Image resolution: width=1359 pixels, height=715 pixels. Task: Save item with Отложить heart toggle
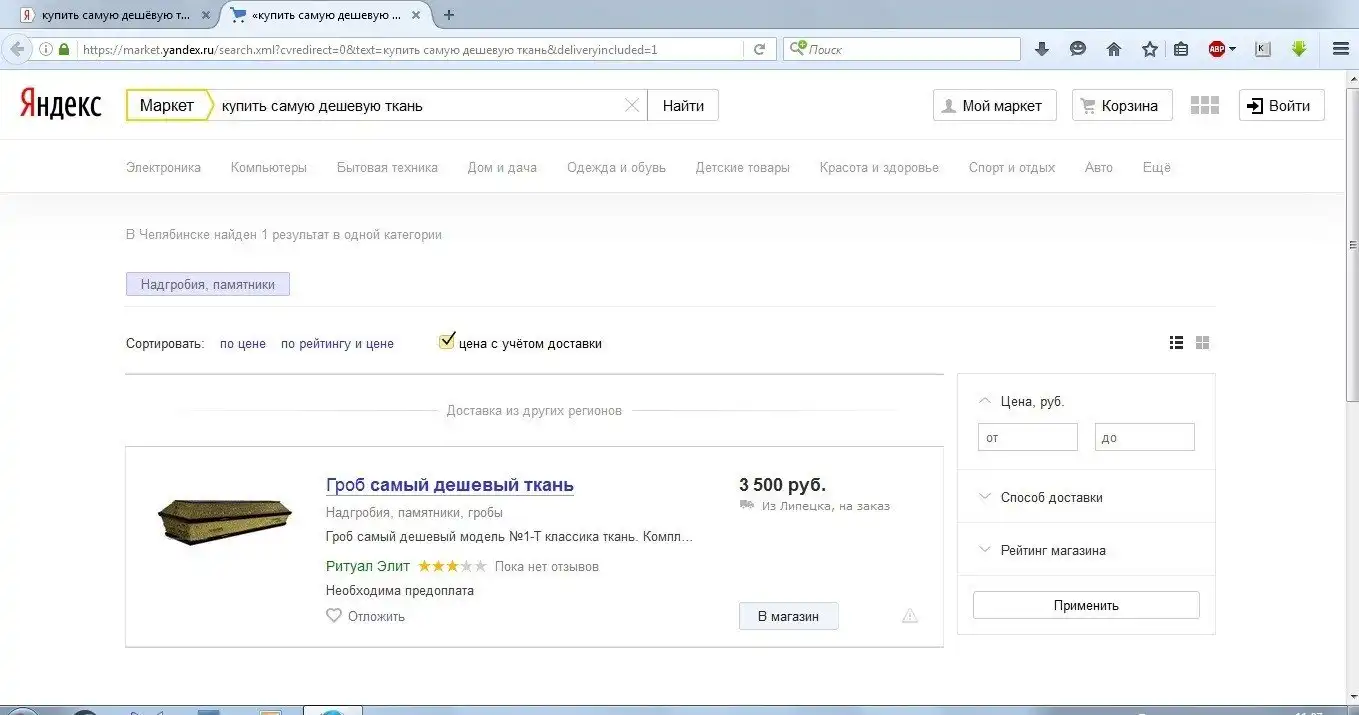335,616
